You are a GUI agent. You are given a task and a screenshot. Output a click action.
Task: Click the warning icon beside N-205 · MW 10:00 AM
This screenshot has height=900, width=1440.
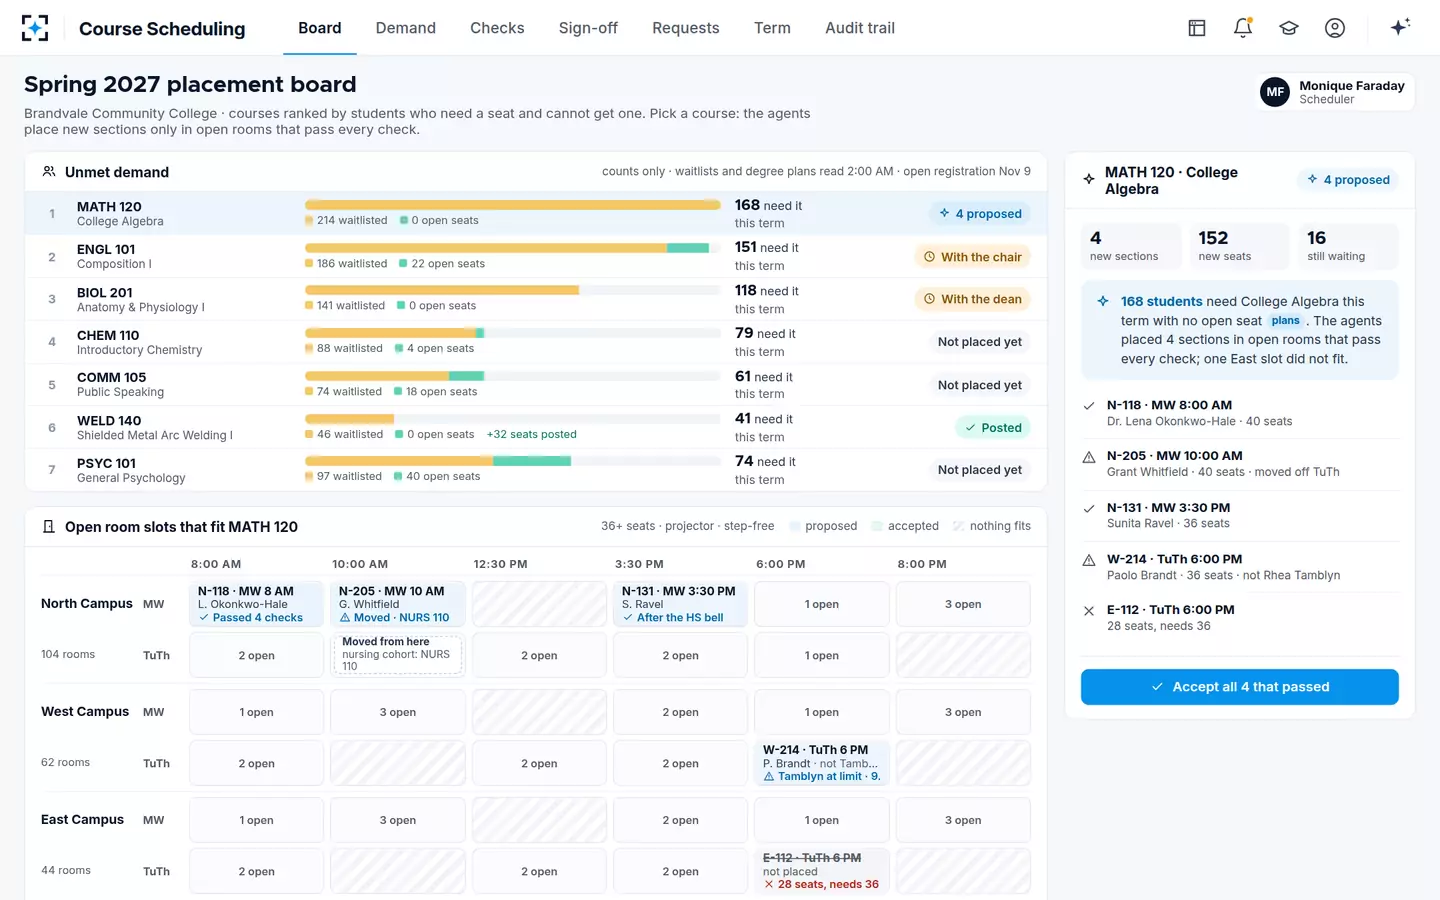coord(1089,457)
